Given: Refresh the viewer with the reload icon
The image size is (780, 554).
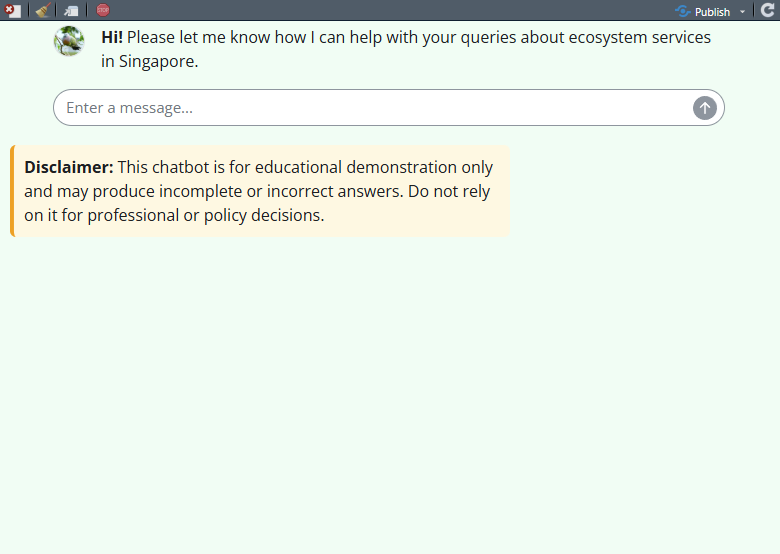Looking at the screenshot, I should pos(768,10).
